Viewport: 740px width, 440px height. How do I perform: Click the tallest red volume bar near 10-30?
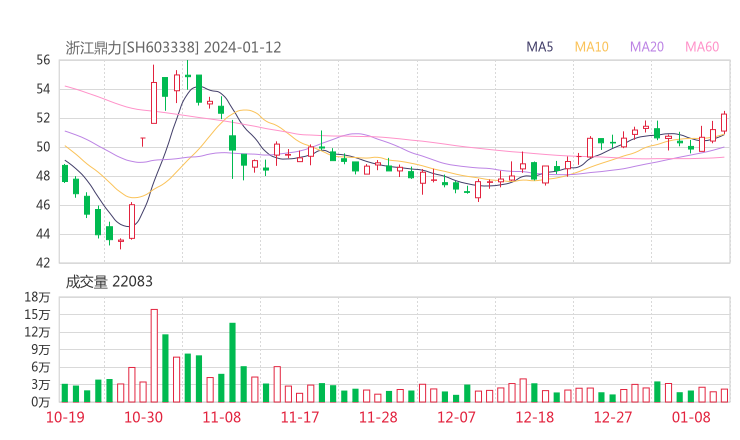pos(154,356)
